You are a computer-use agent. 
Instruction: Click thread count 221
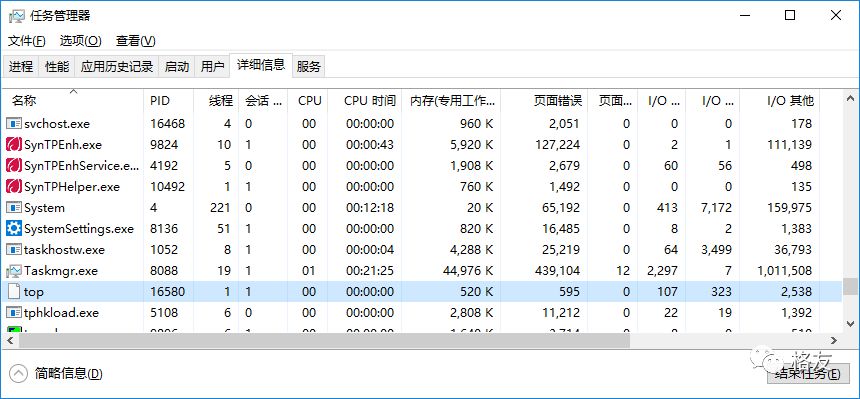point(220,208)
